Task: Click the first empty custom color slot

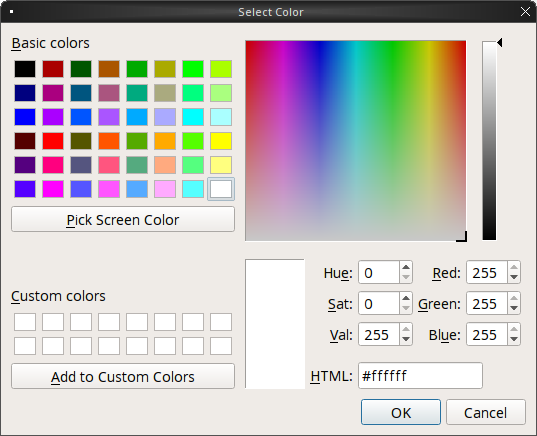Action: [x=25, y=322]
